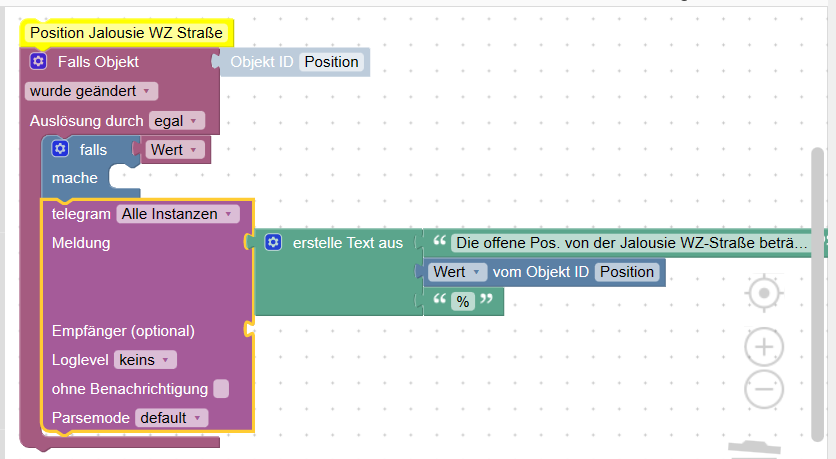Click the Falls Objekt block label
Viewport: 836px width, 459px height.
(x=98, y=62)
